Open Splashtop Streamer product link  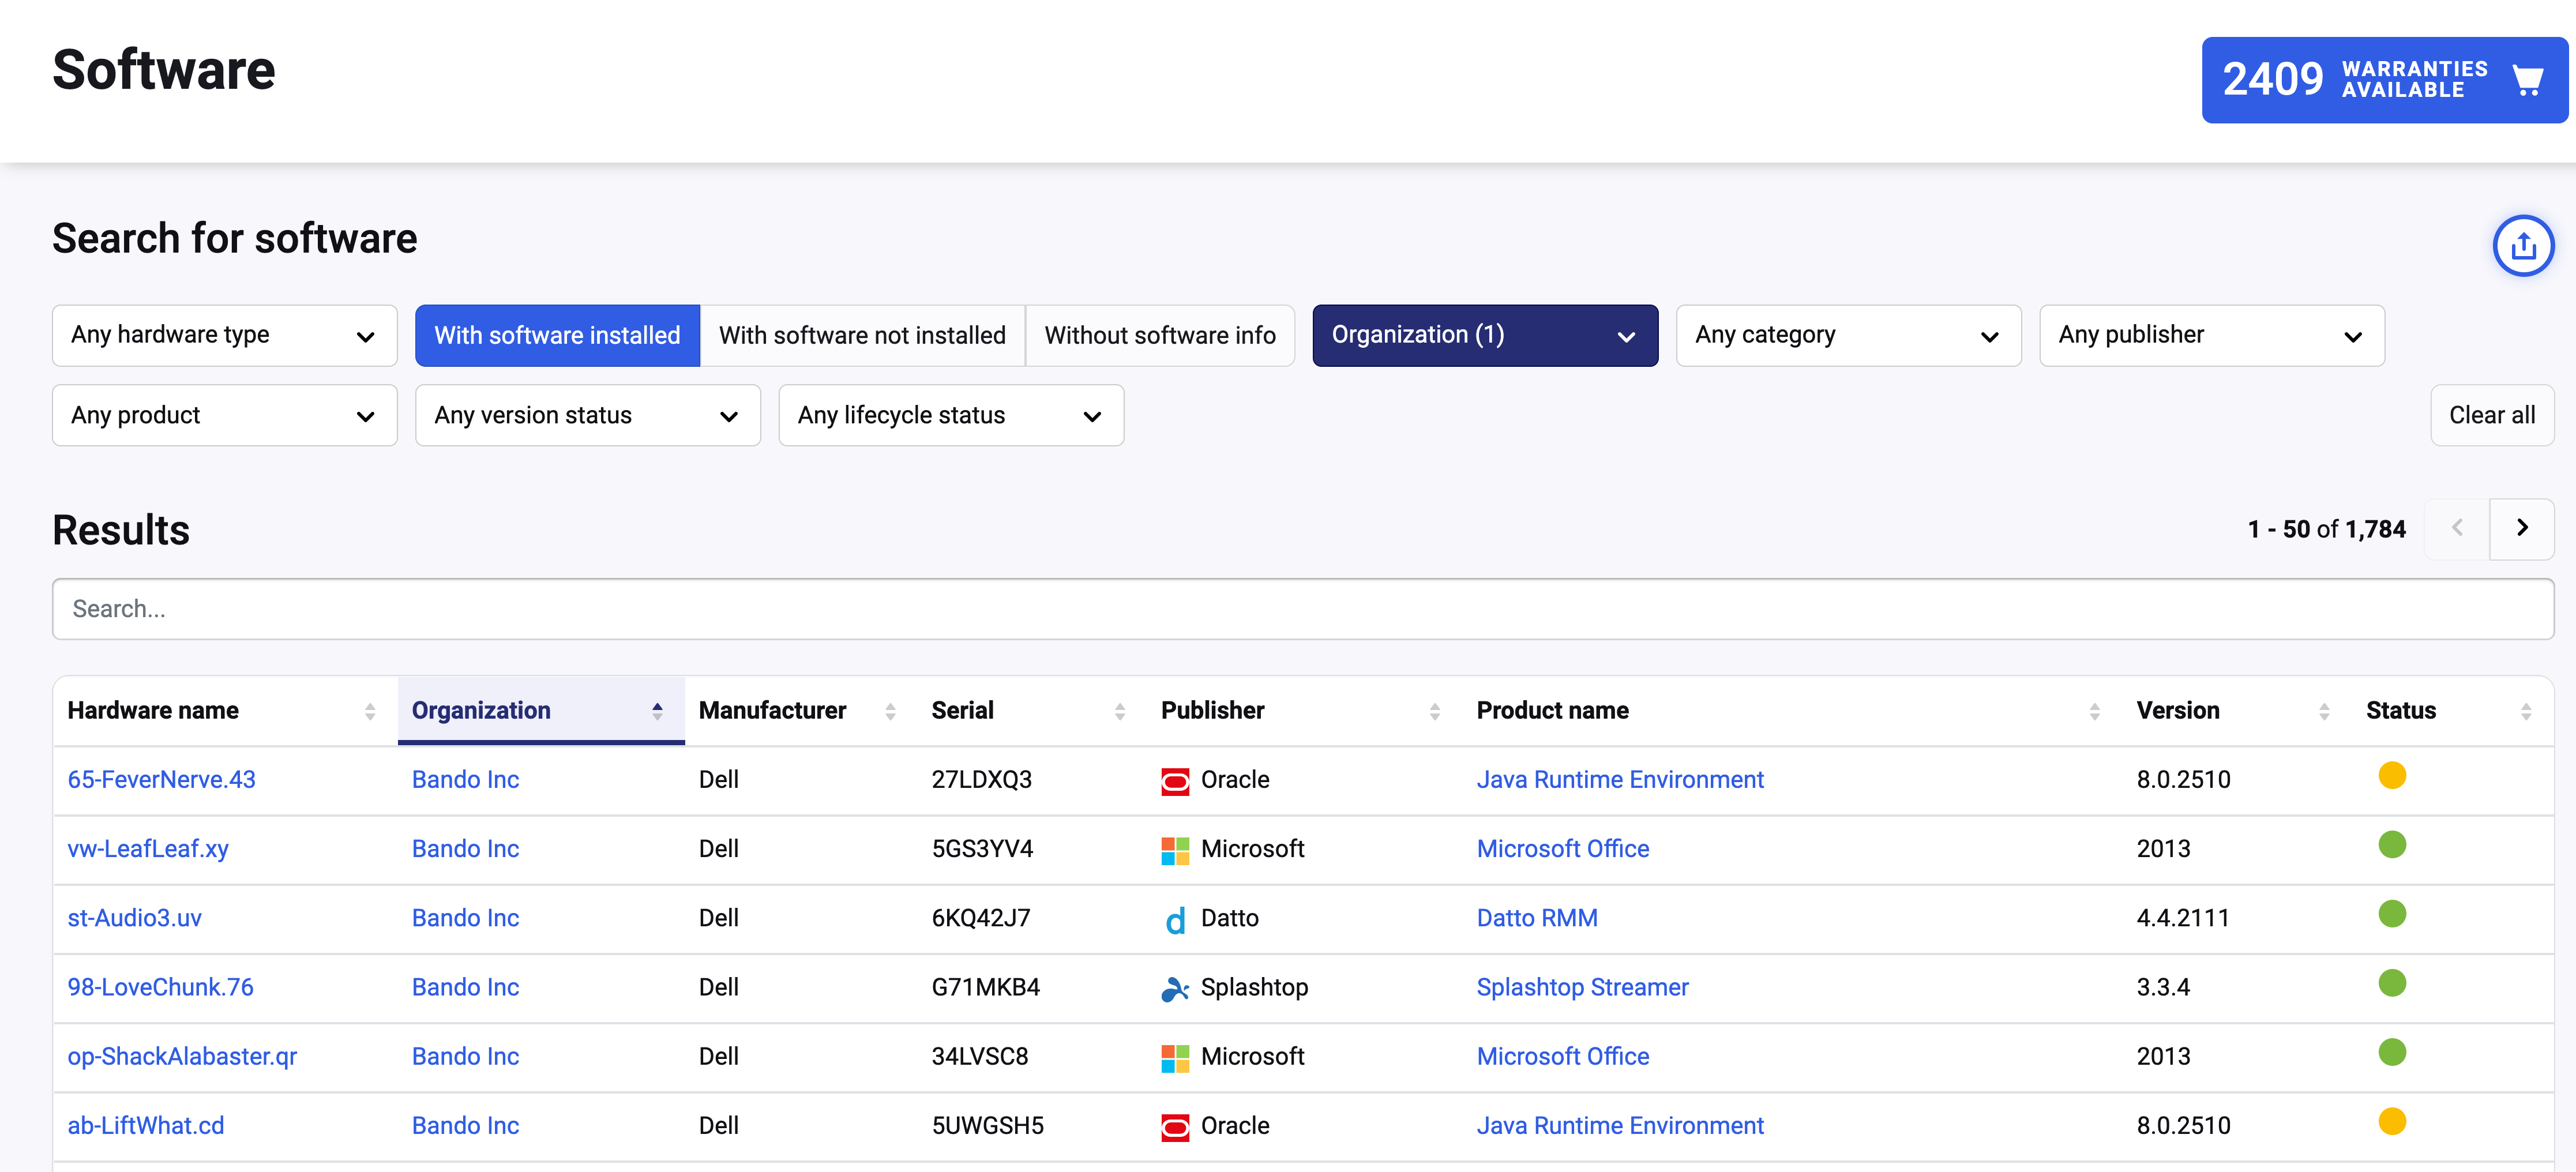pyautogui.click(x=1582, y=987)
